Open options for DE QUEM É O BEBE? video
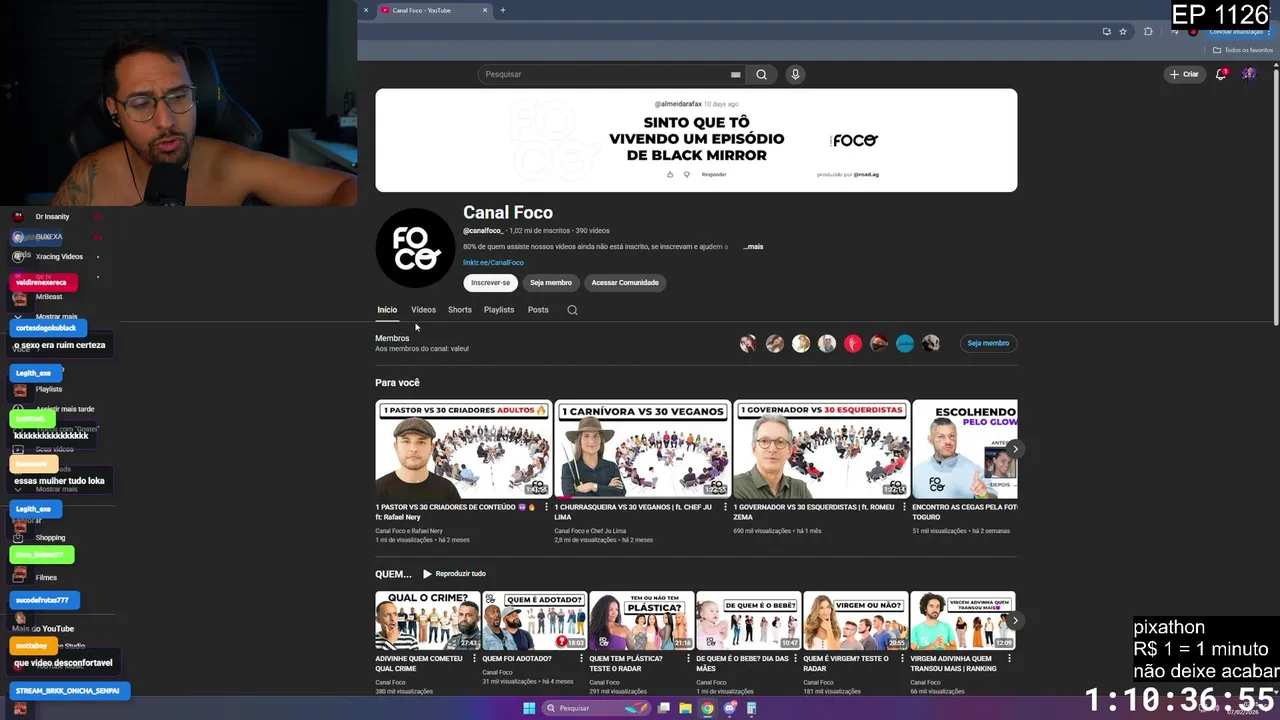Screen dimensions: 1280x720 [x=795, y=660]
